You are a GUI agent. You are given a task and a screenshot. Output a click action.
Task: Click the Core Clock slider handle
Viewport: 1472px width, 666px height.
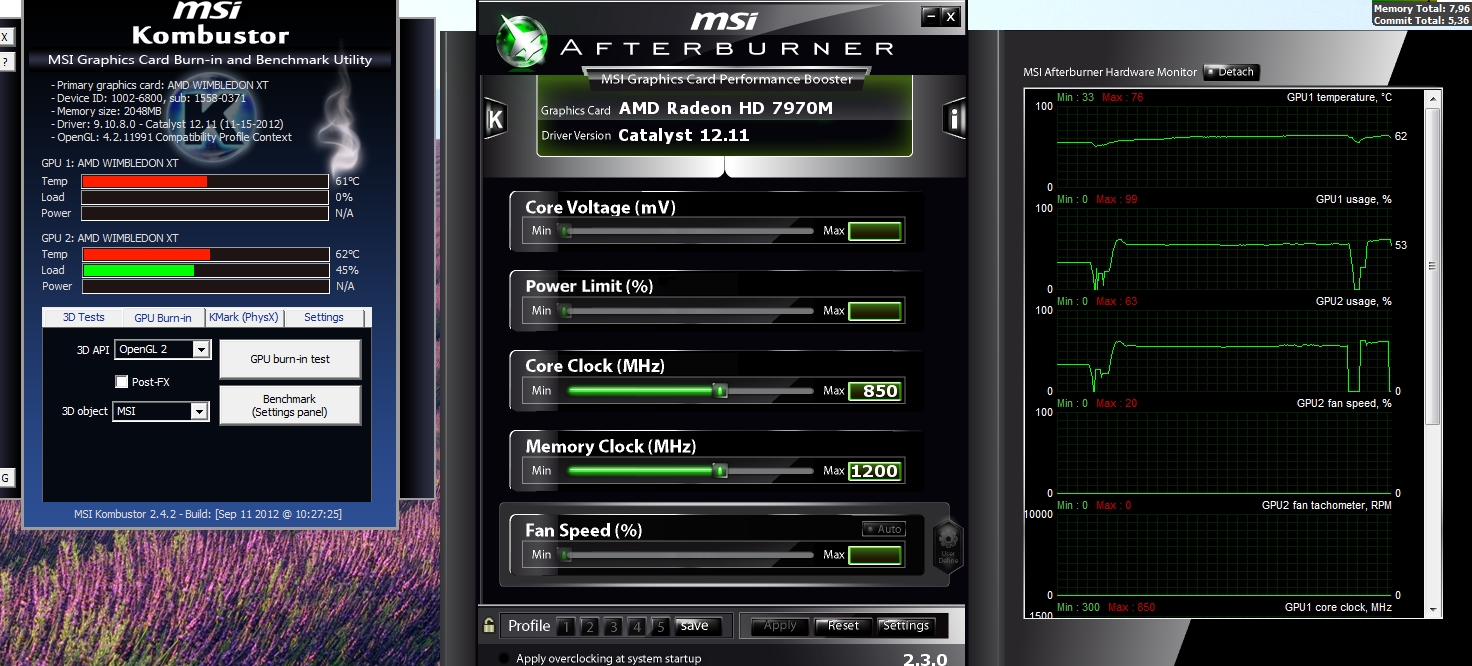[x=720, y=391]
